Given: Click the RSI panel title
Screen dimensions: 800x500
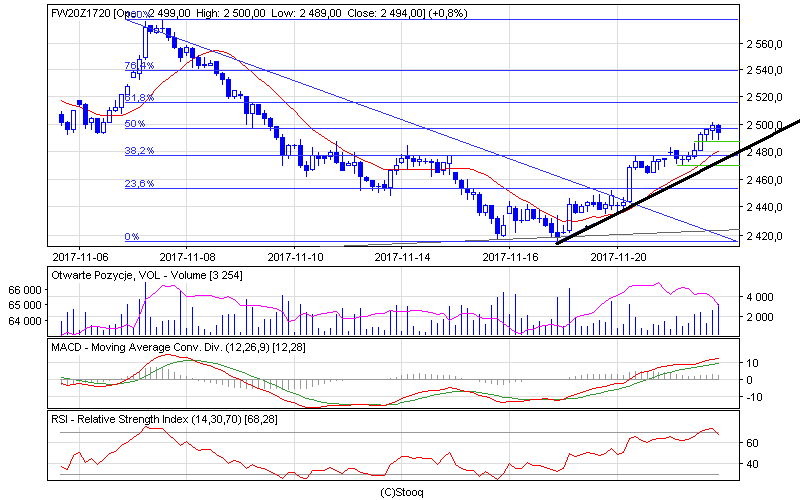Looking at the screenshot, I should coord(164,419).
